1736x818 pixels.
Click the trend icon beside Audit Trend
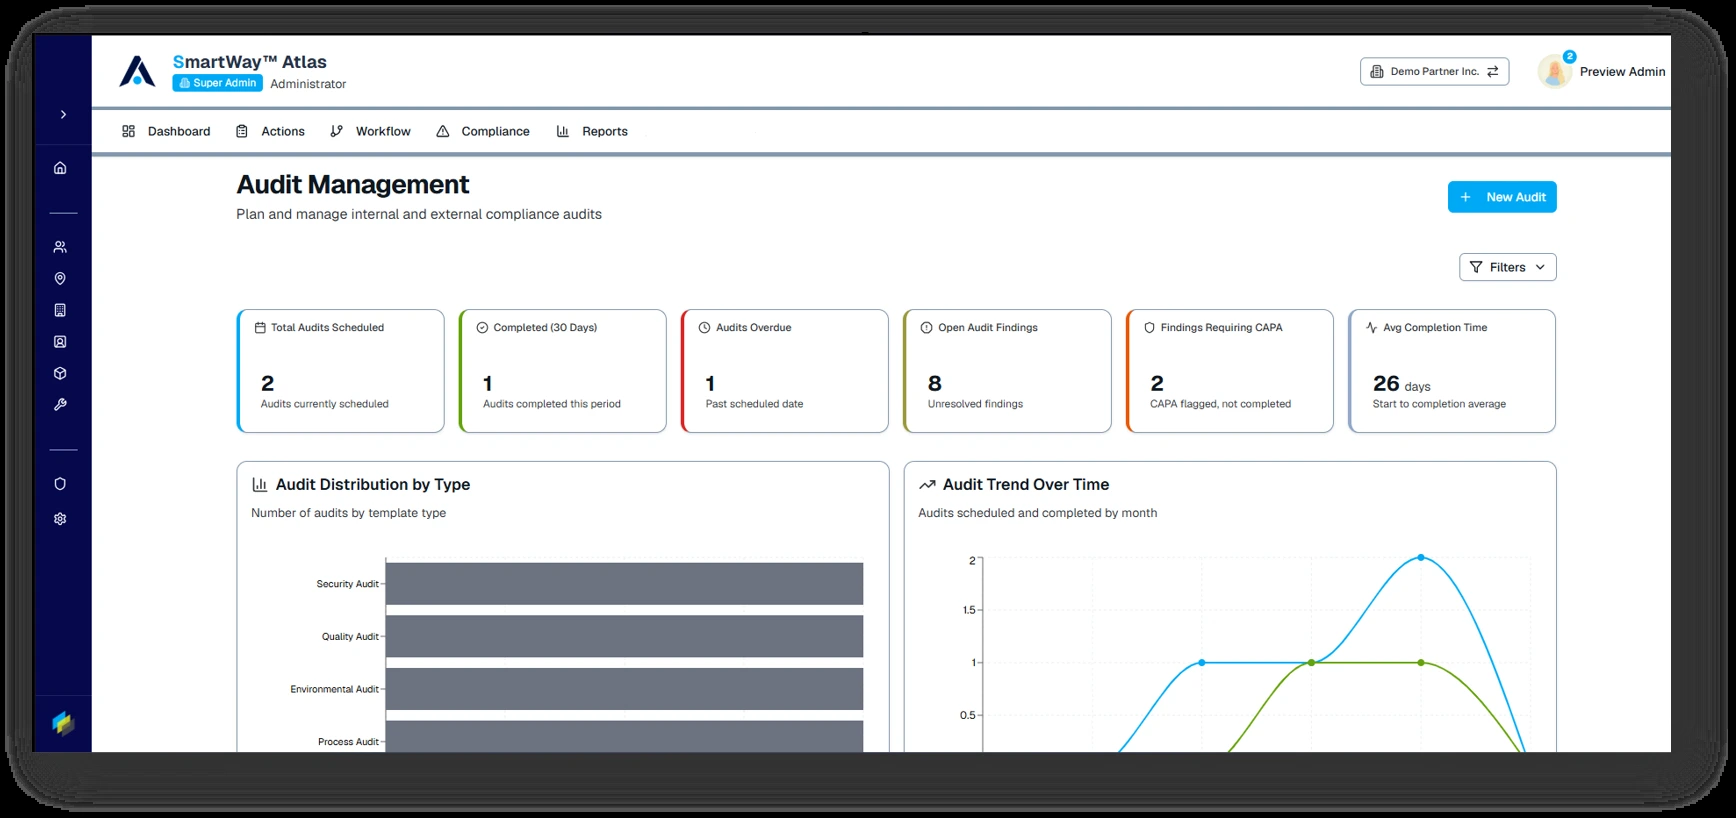click(x=927, y=484)
